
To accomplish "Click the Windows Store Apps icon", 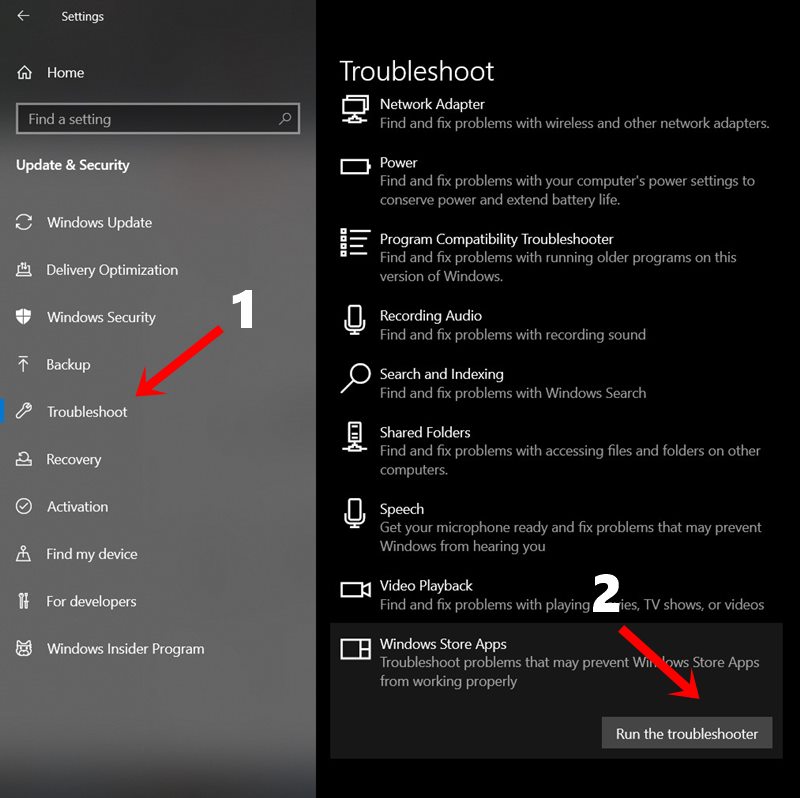I will click(355, 649).
